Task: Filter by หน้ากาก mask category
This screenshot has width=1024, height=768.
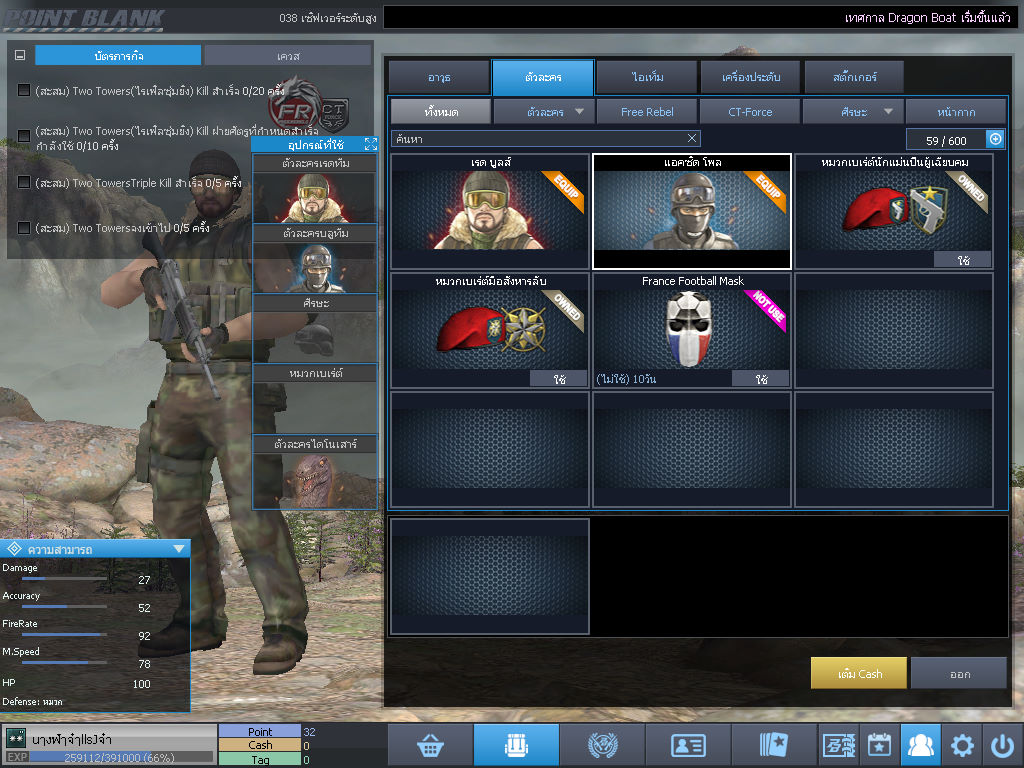Action: pos(956,112)
